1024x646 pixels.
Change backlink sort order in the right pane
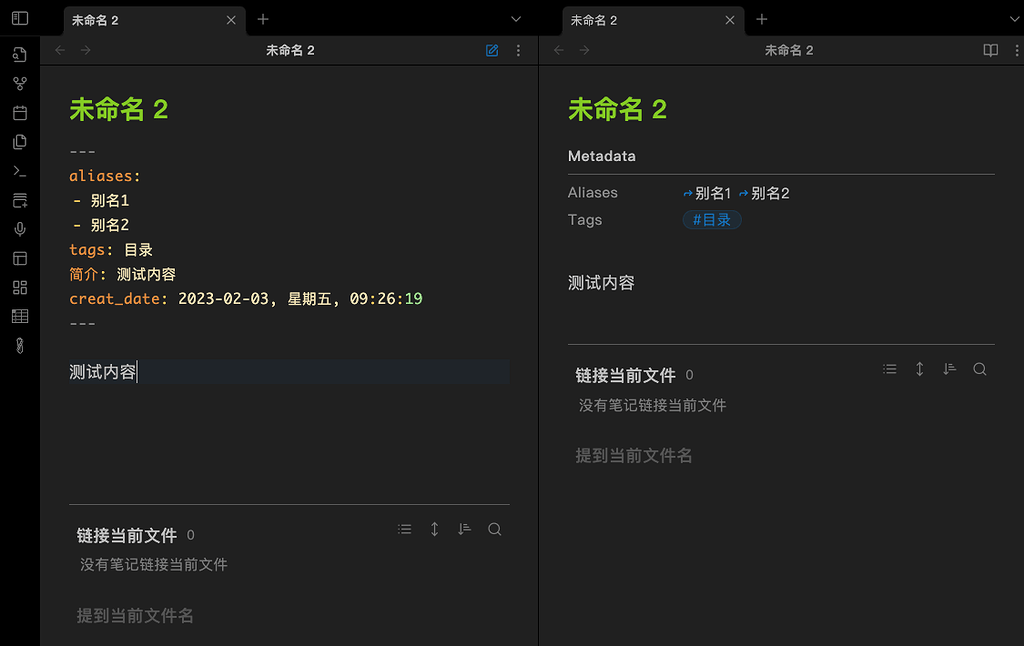pyautogui.click(x=949, y=369)
